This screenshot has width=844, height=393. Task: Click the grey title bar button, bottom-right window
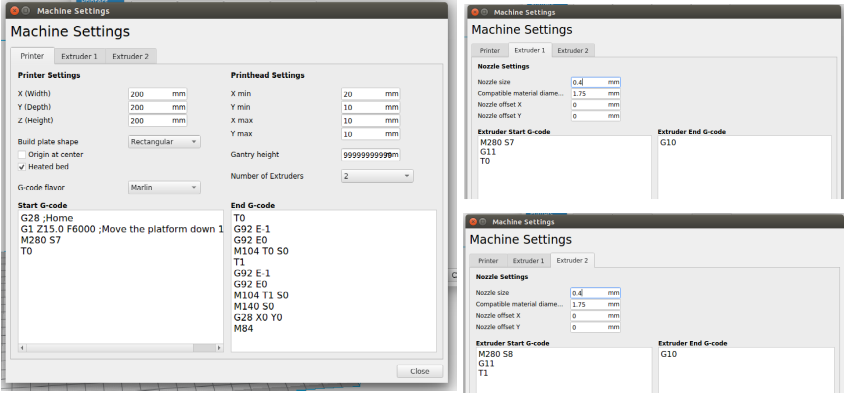(x=484, y=222)
